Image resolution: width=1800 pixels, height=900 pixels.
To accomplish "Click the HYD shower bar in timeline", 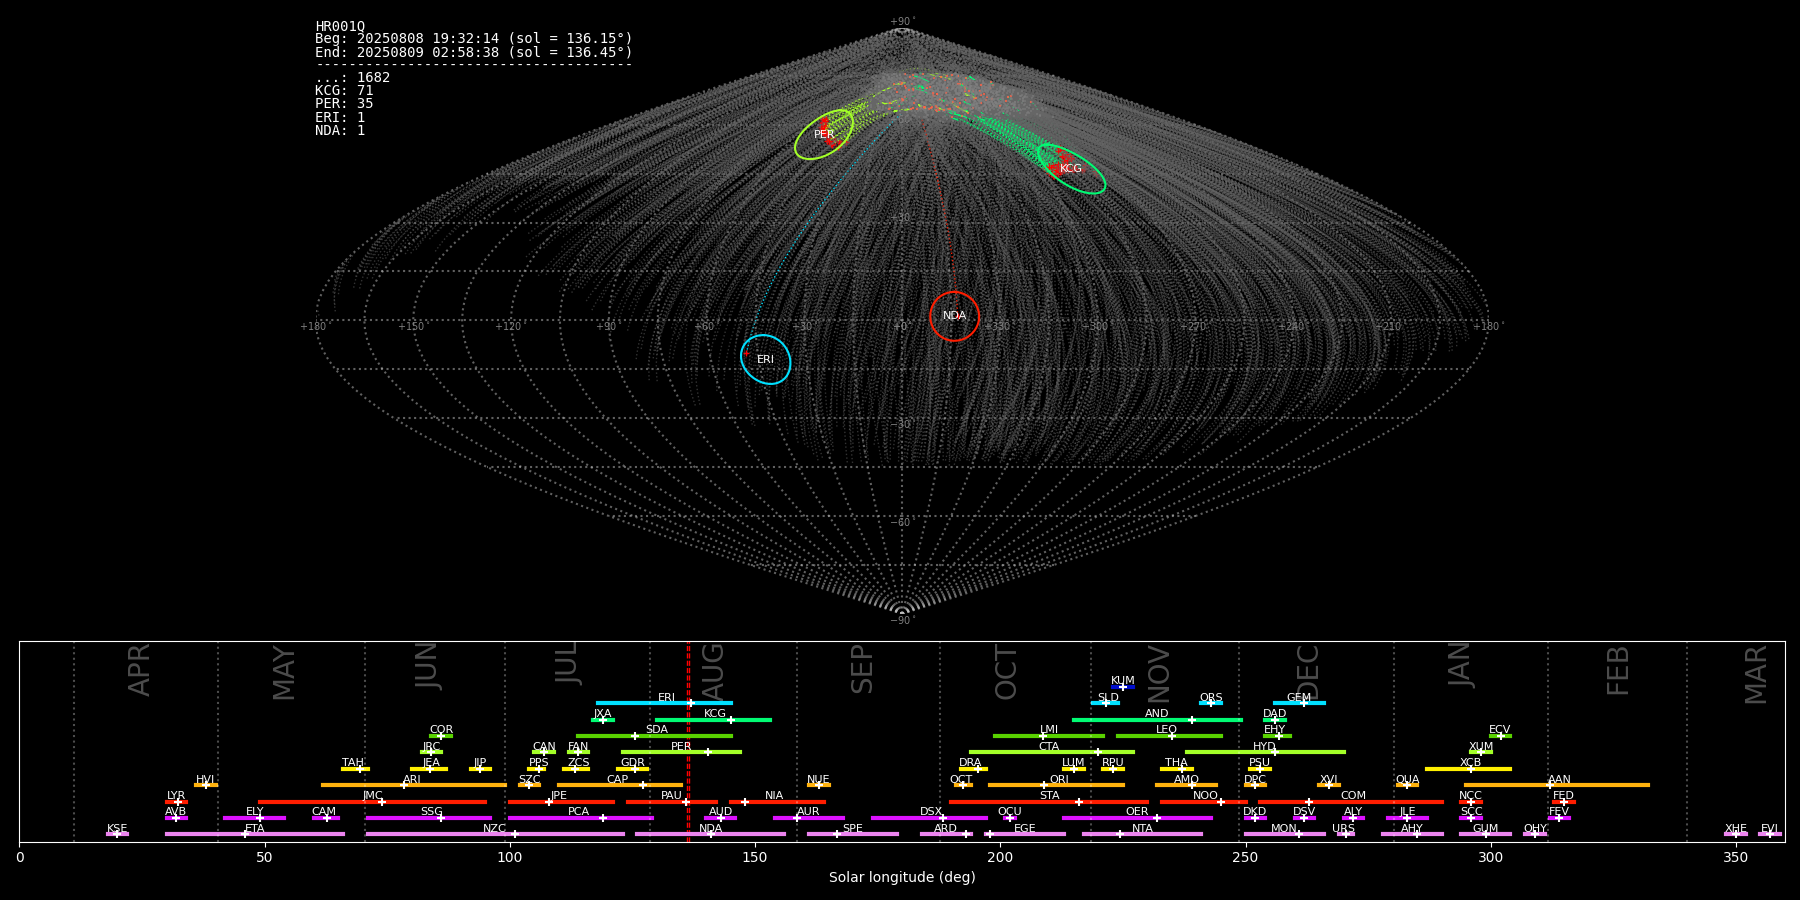I will tap(1265, 752).
